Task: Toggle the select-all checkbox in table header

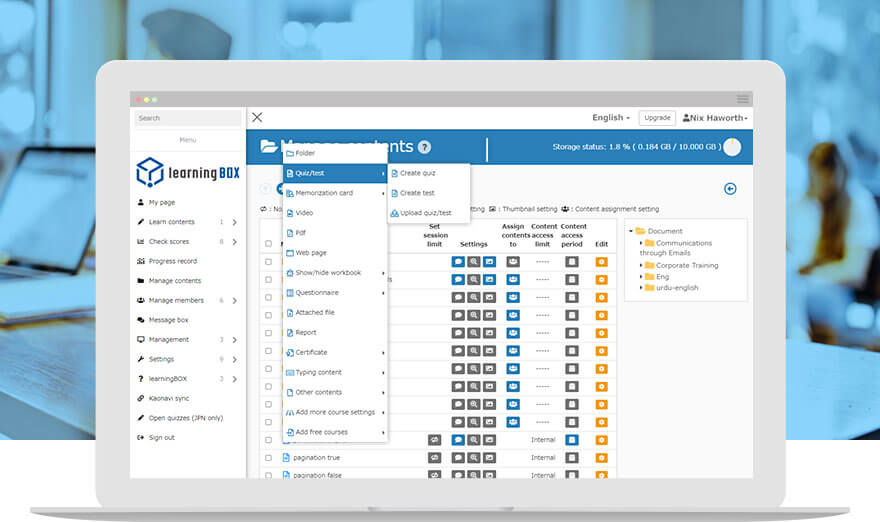Action: pyautogui.click(x=268, y=244)
